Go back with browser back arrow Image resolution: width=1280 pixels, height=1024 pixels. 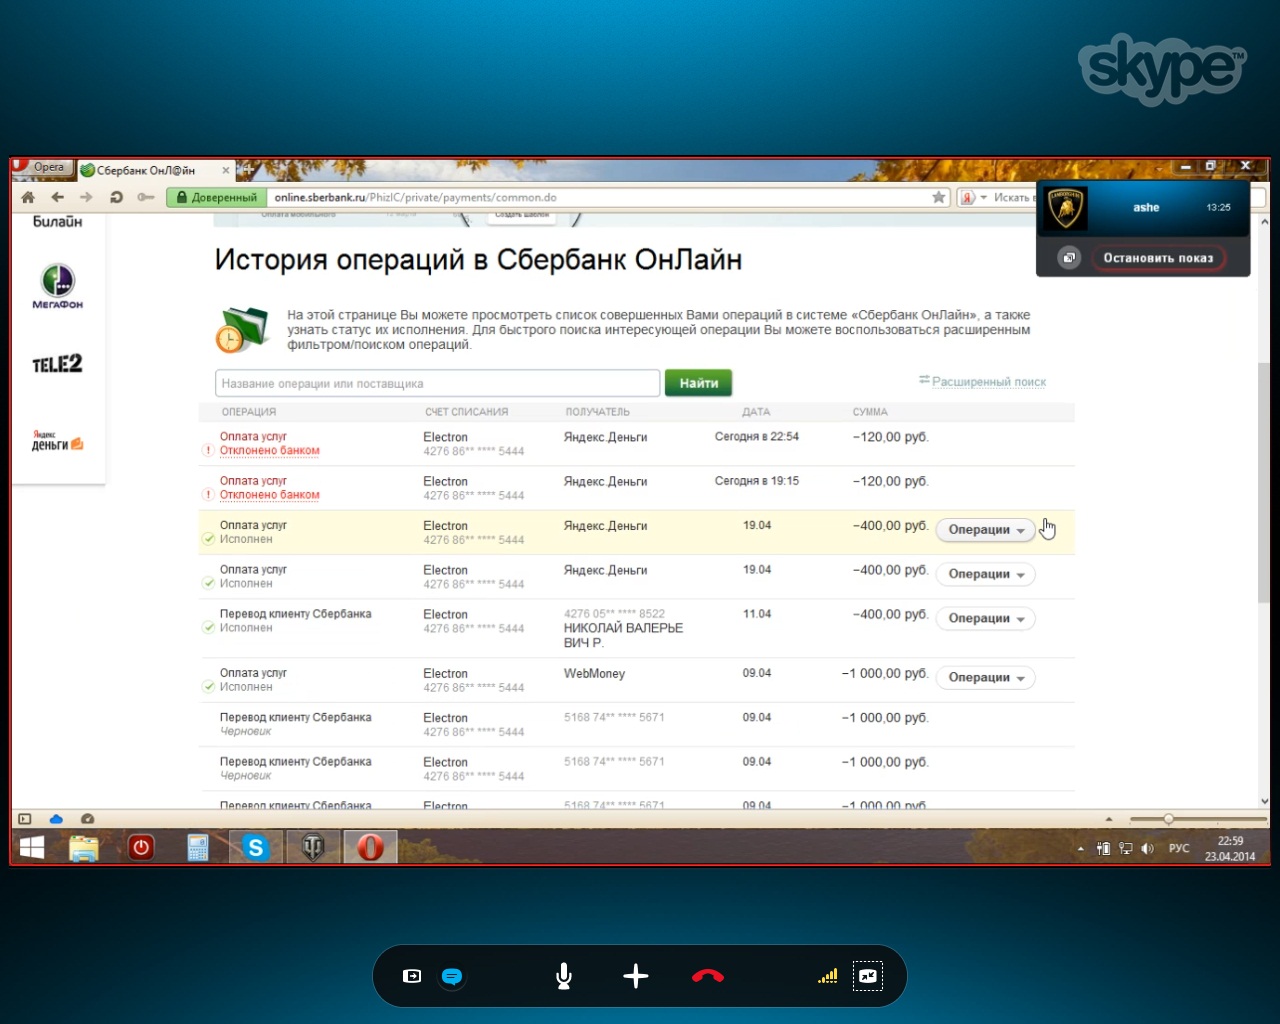click(x=58, y=197)
